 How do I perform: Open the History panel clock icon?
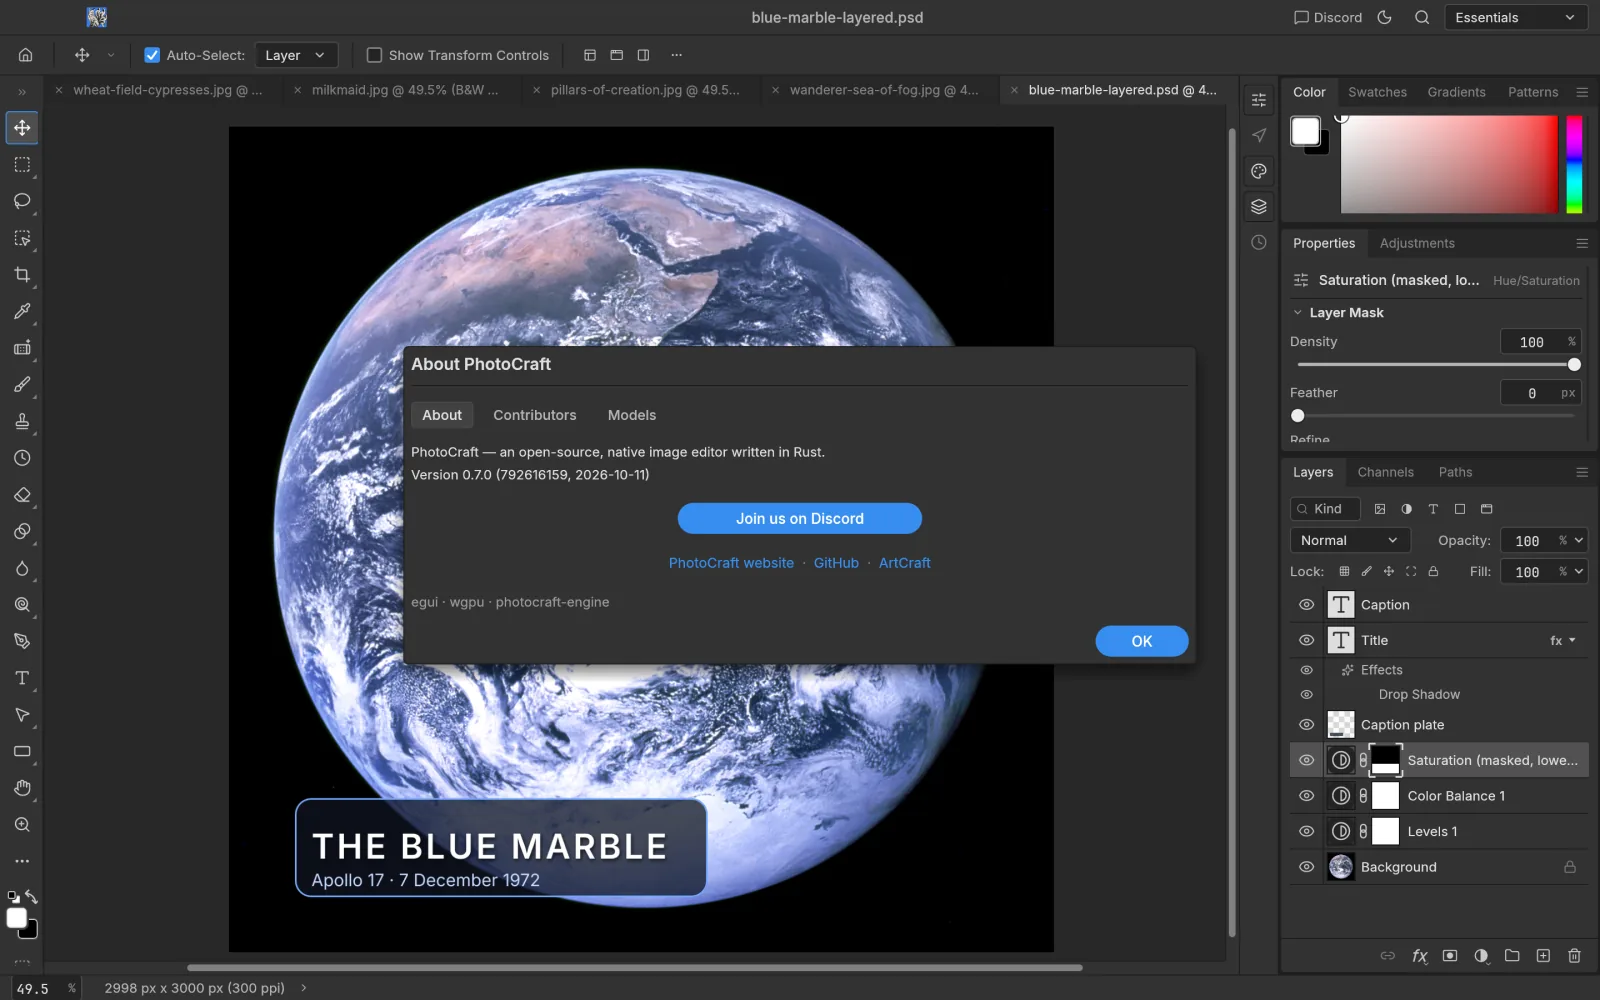pos(1259,243)
